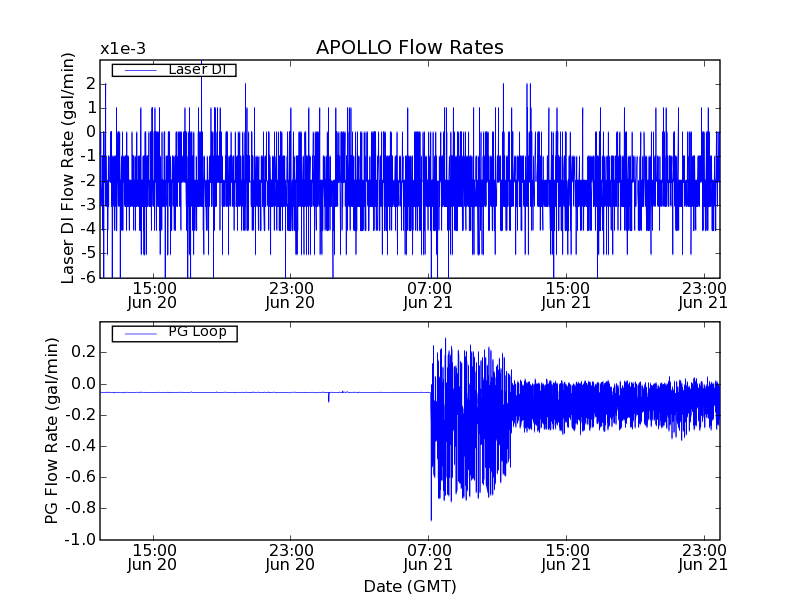The width and height of the screenshot is (800, 600).
Task: Click the Laser DI Flow Rate axis label
Action: pyautogui.click(x=68, y=168)
